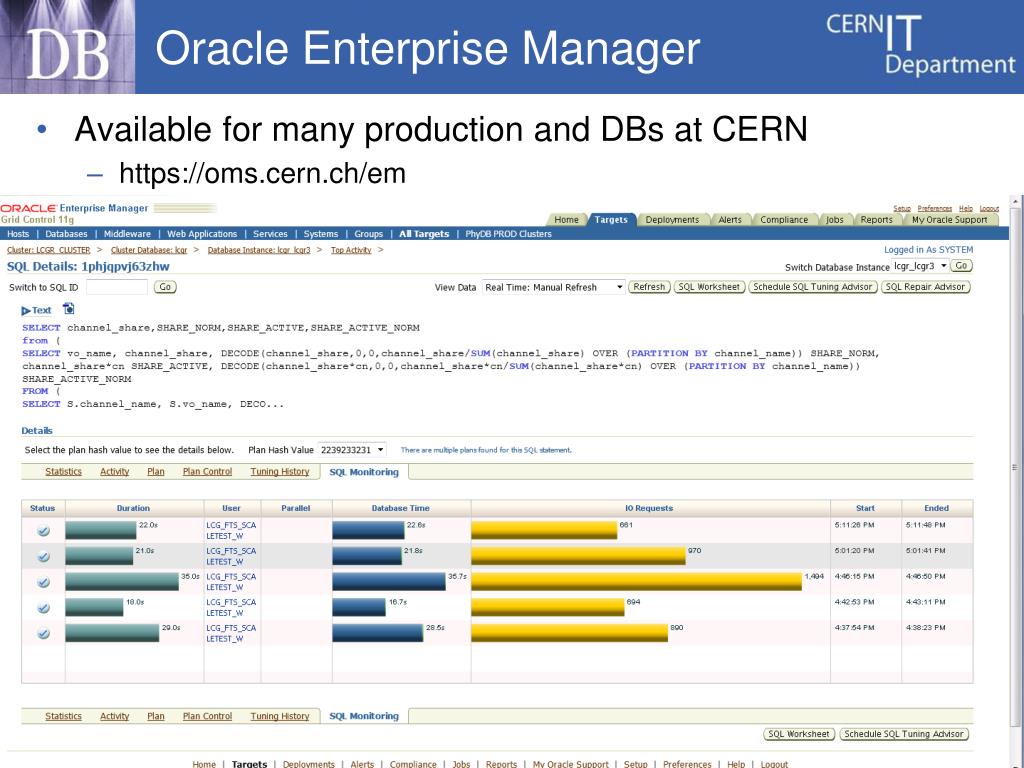Click the copy SQL text icon
The image size is (1024, 768).
pyautogui.click(x=69, y=309)
